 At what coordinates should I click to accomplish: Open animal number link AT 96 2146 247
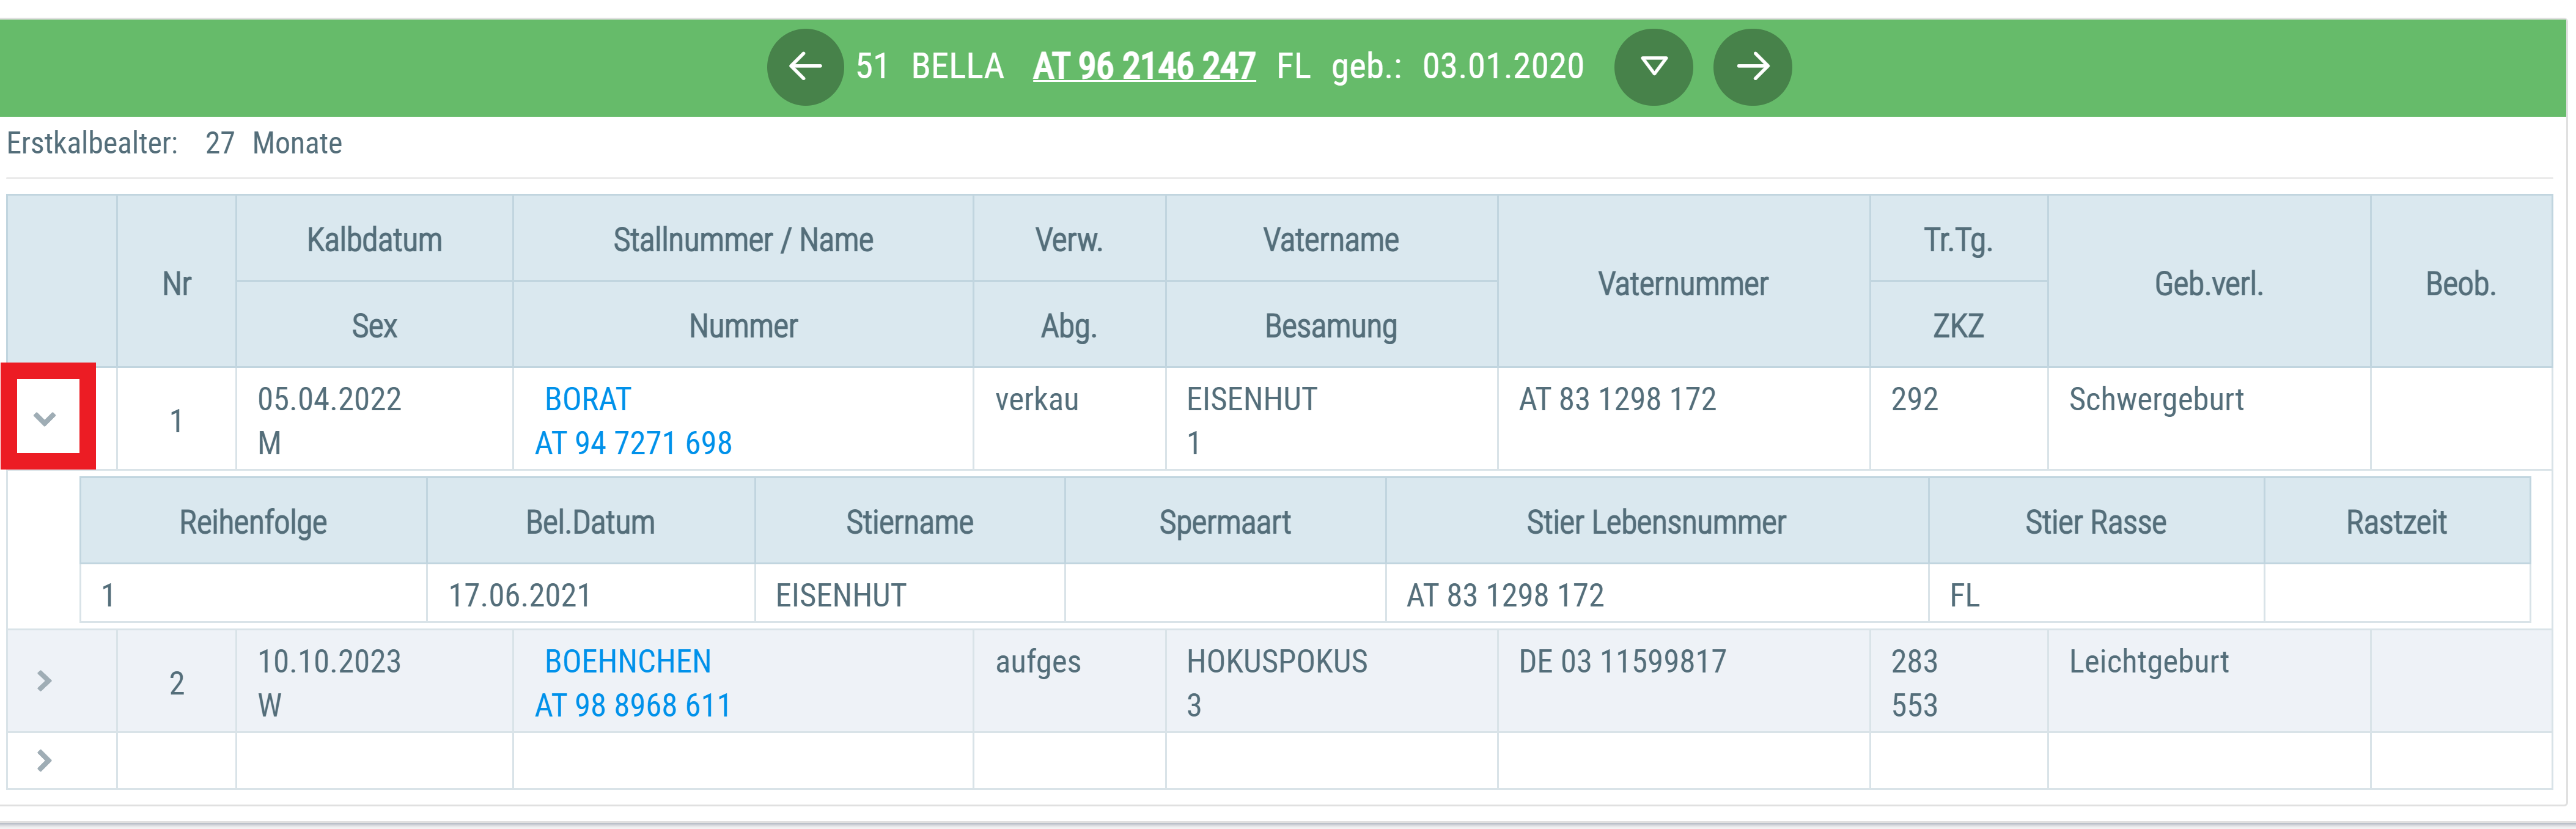(1144, 66)
